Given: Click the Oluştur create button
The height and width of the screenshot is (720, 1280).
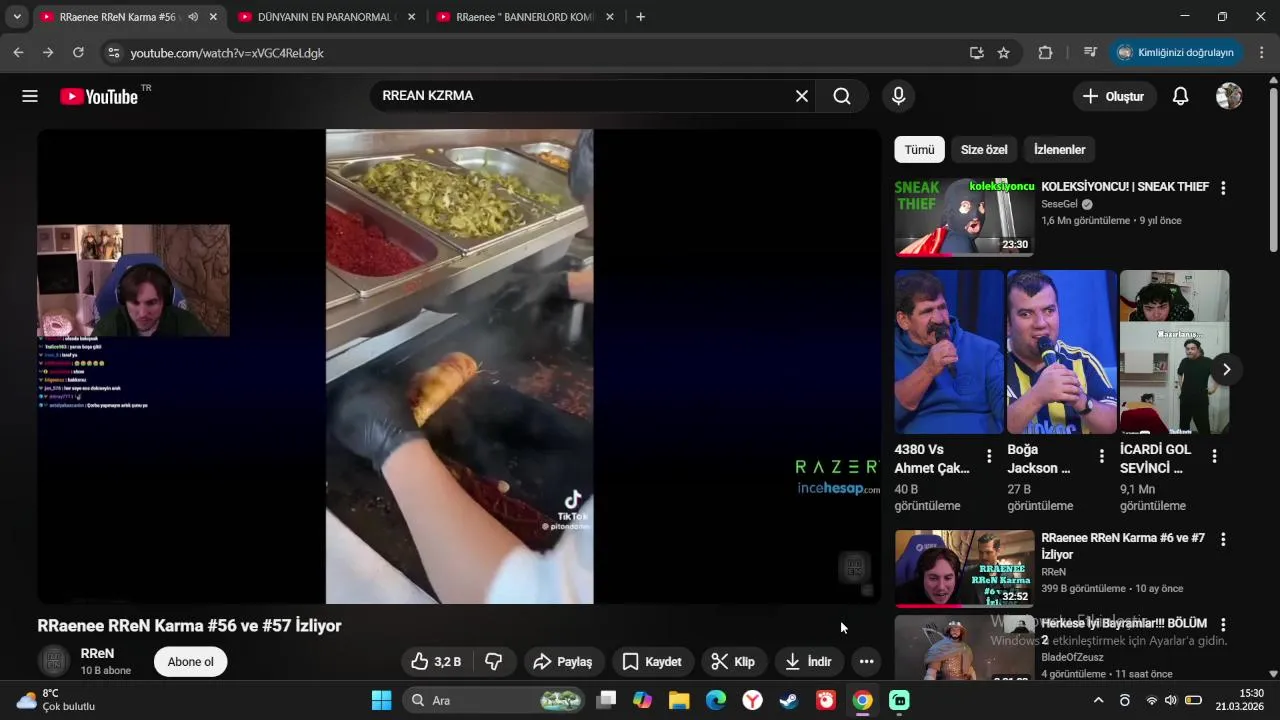Looking at the screenshot, I should 1114,96.
